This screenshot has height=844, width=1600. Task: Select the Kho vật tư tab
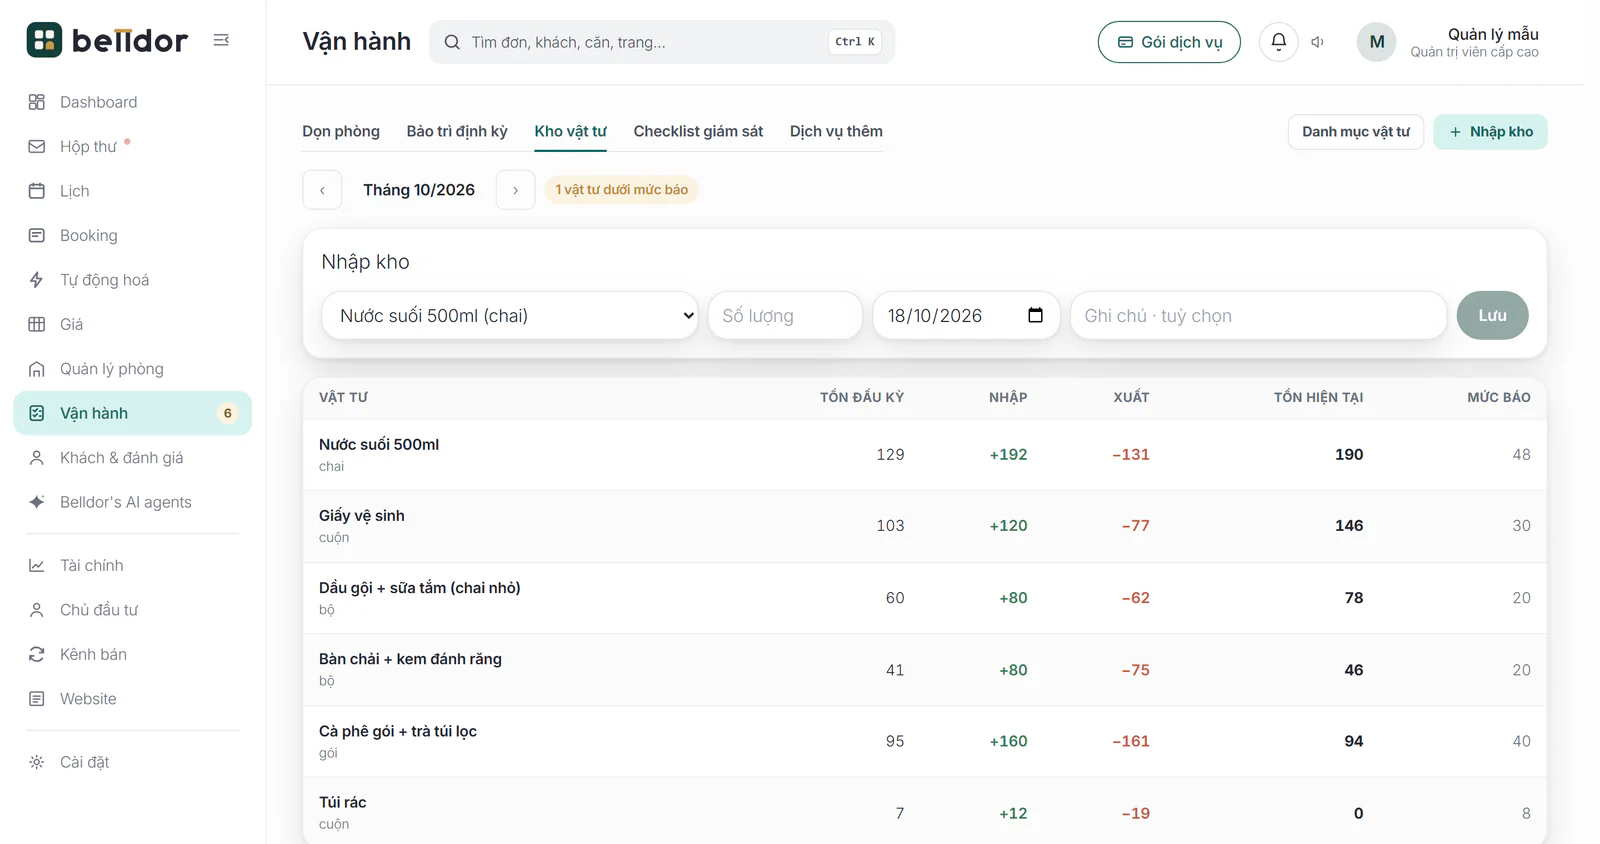(570, 131)
